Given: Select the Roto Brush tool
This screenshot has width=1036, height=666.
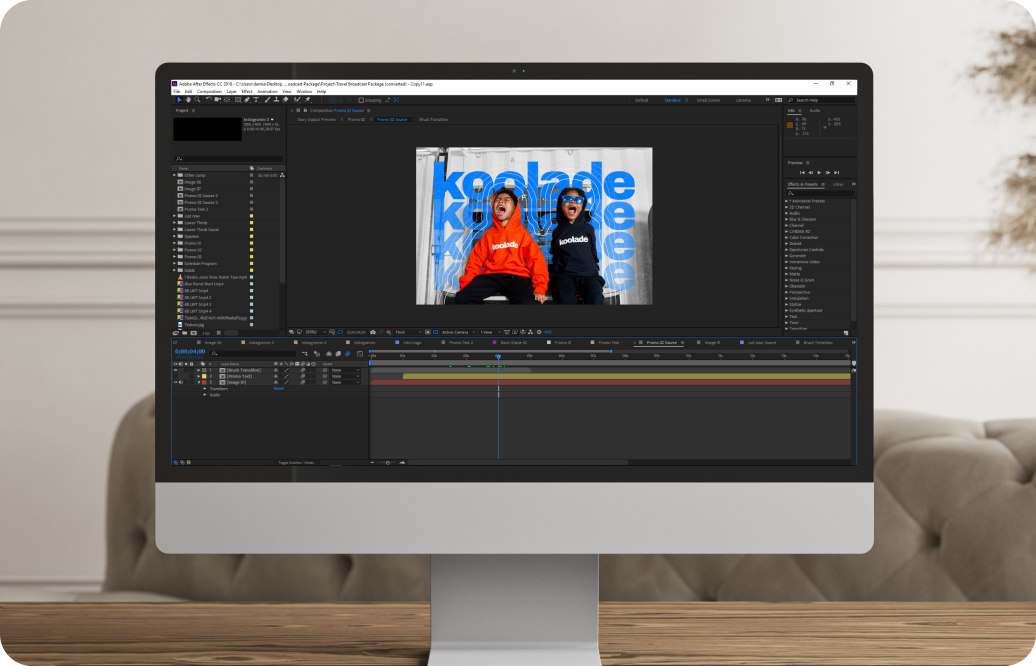Looking at the screenshot, I should [297, 100].
